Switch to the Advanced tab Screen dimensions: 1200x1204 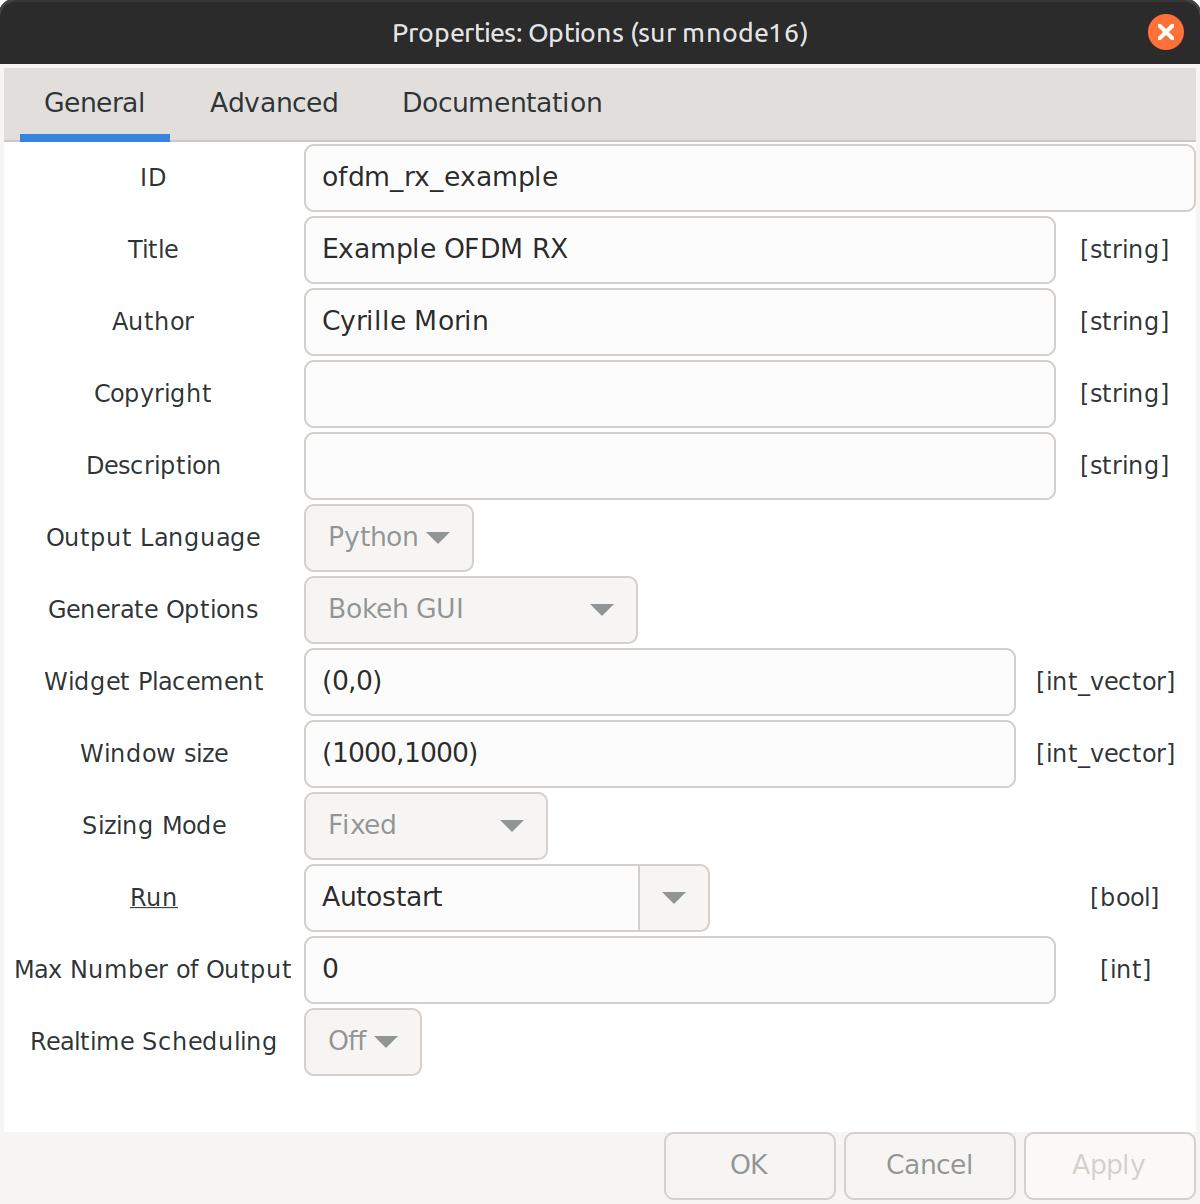[274, 103]
